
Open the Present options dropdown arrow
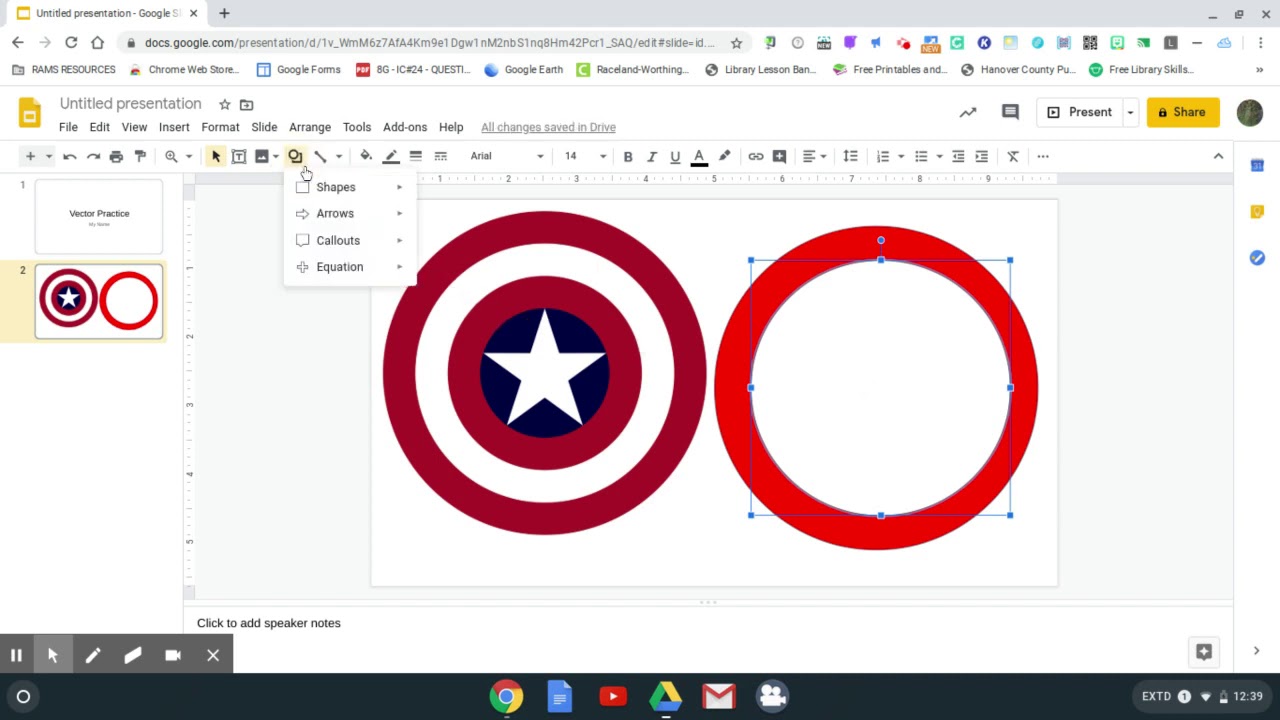(x=1130, y=112)
